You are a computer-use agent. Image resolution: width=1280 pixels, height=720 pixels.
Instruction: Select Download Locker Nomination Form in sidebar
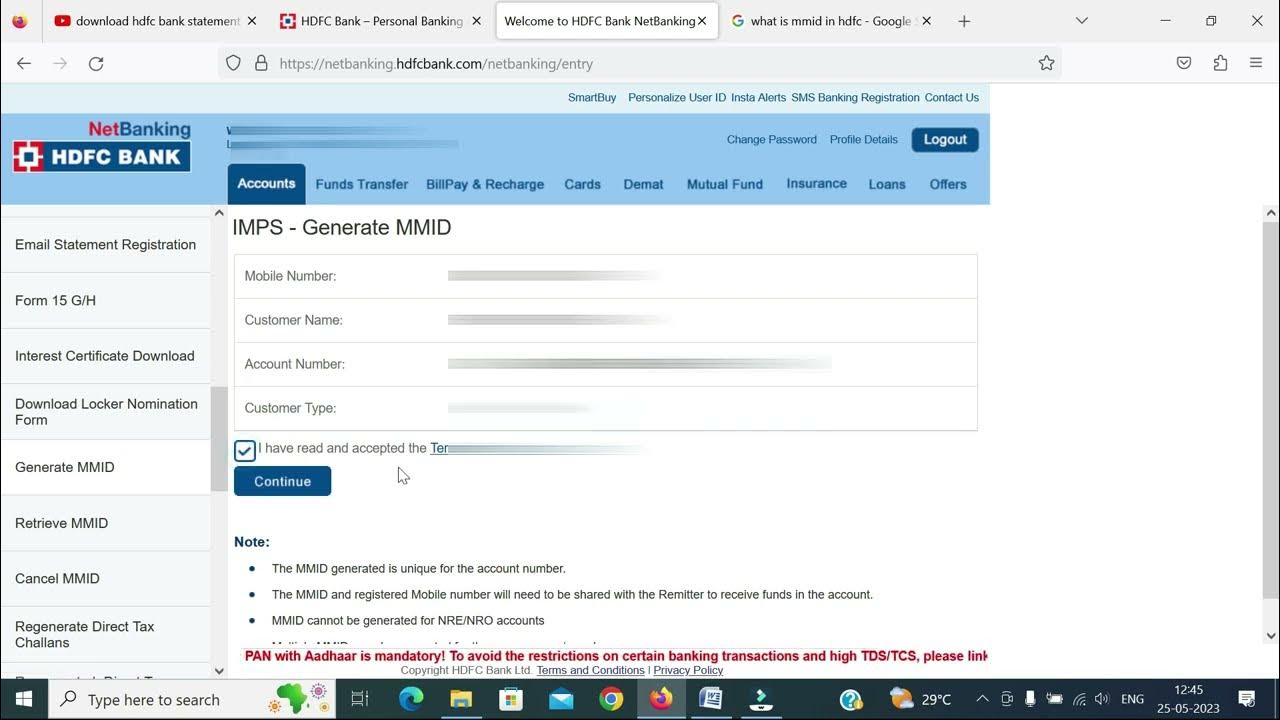coord(105,412)
